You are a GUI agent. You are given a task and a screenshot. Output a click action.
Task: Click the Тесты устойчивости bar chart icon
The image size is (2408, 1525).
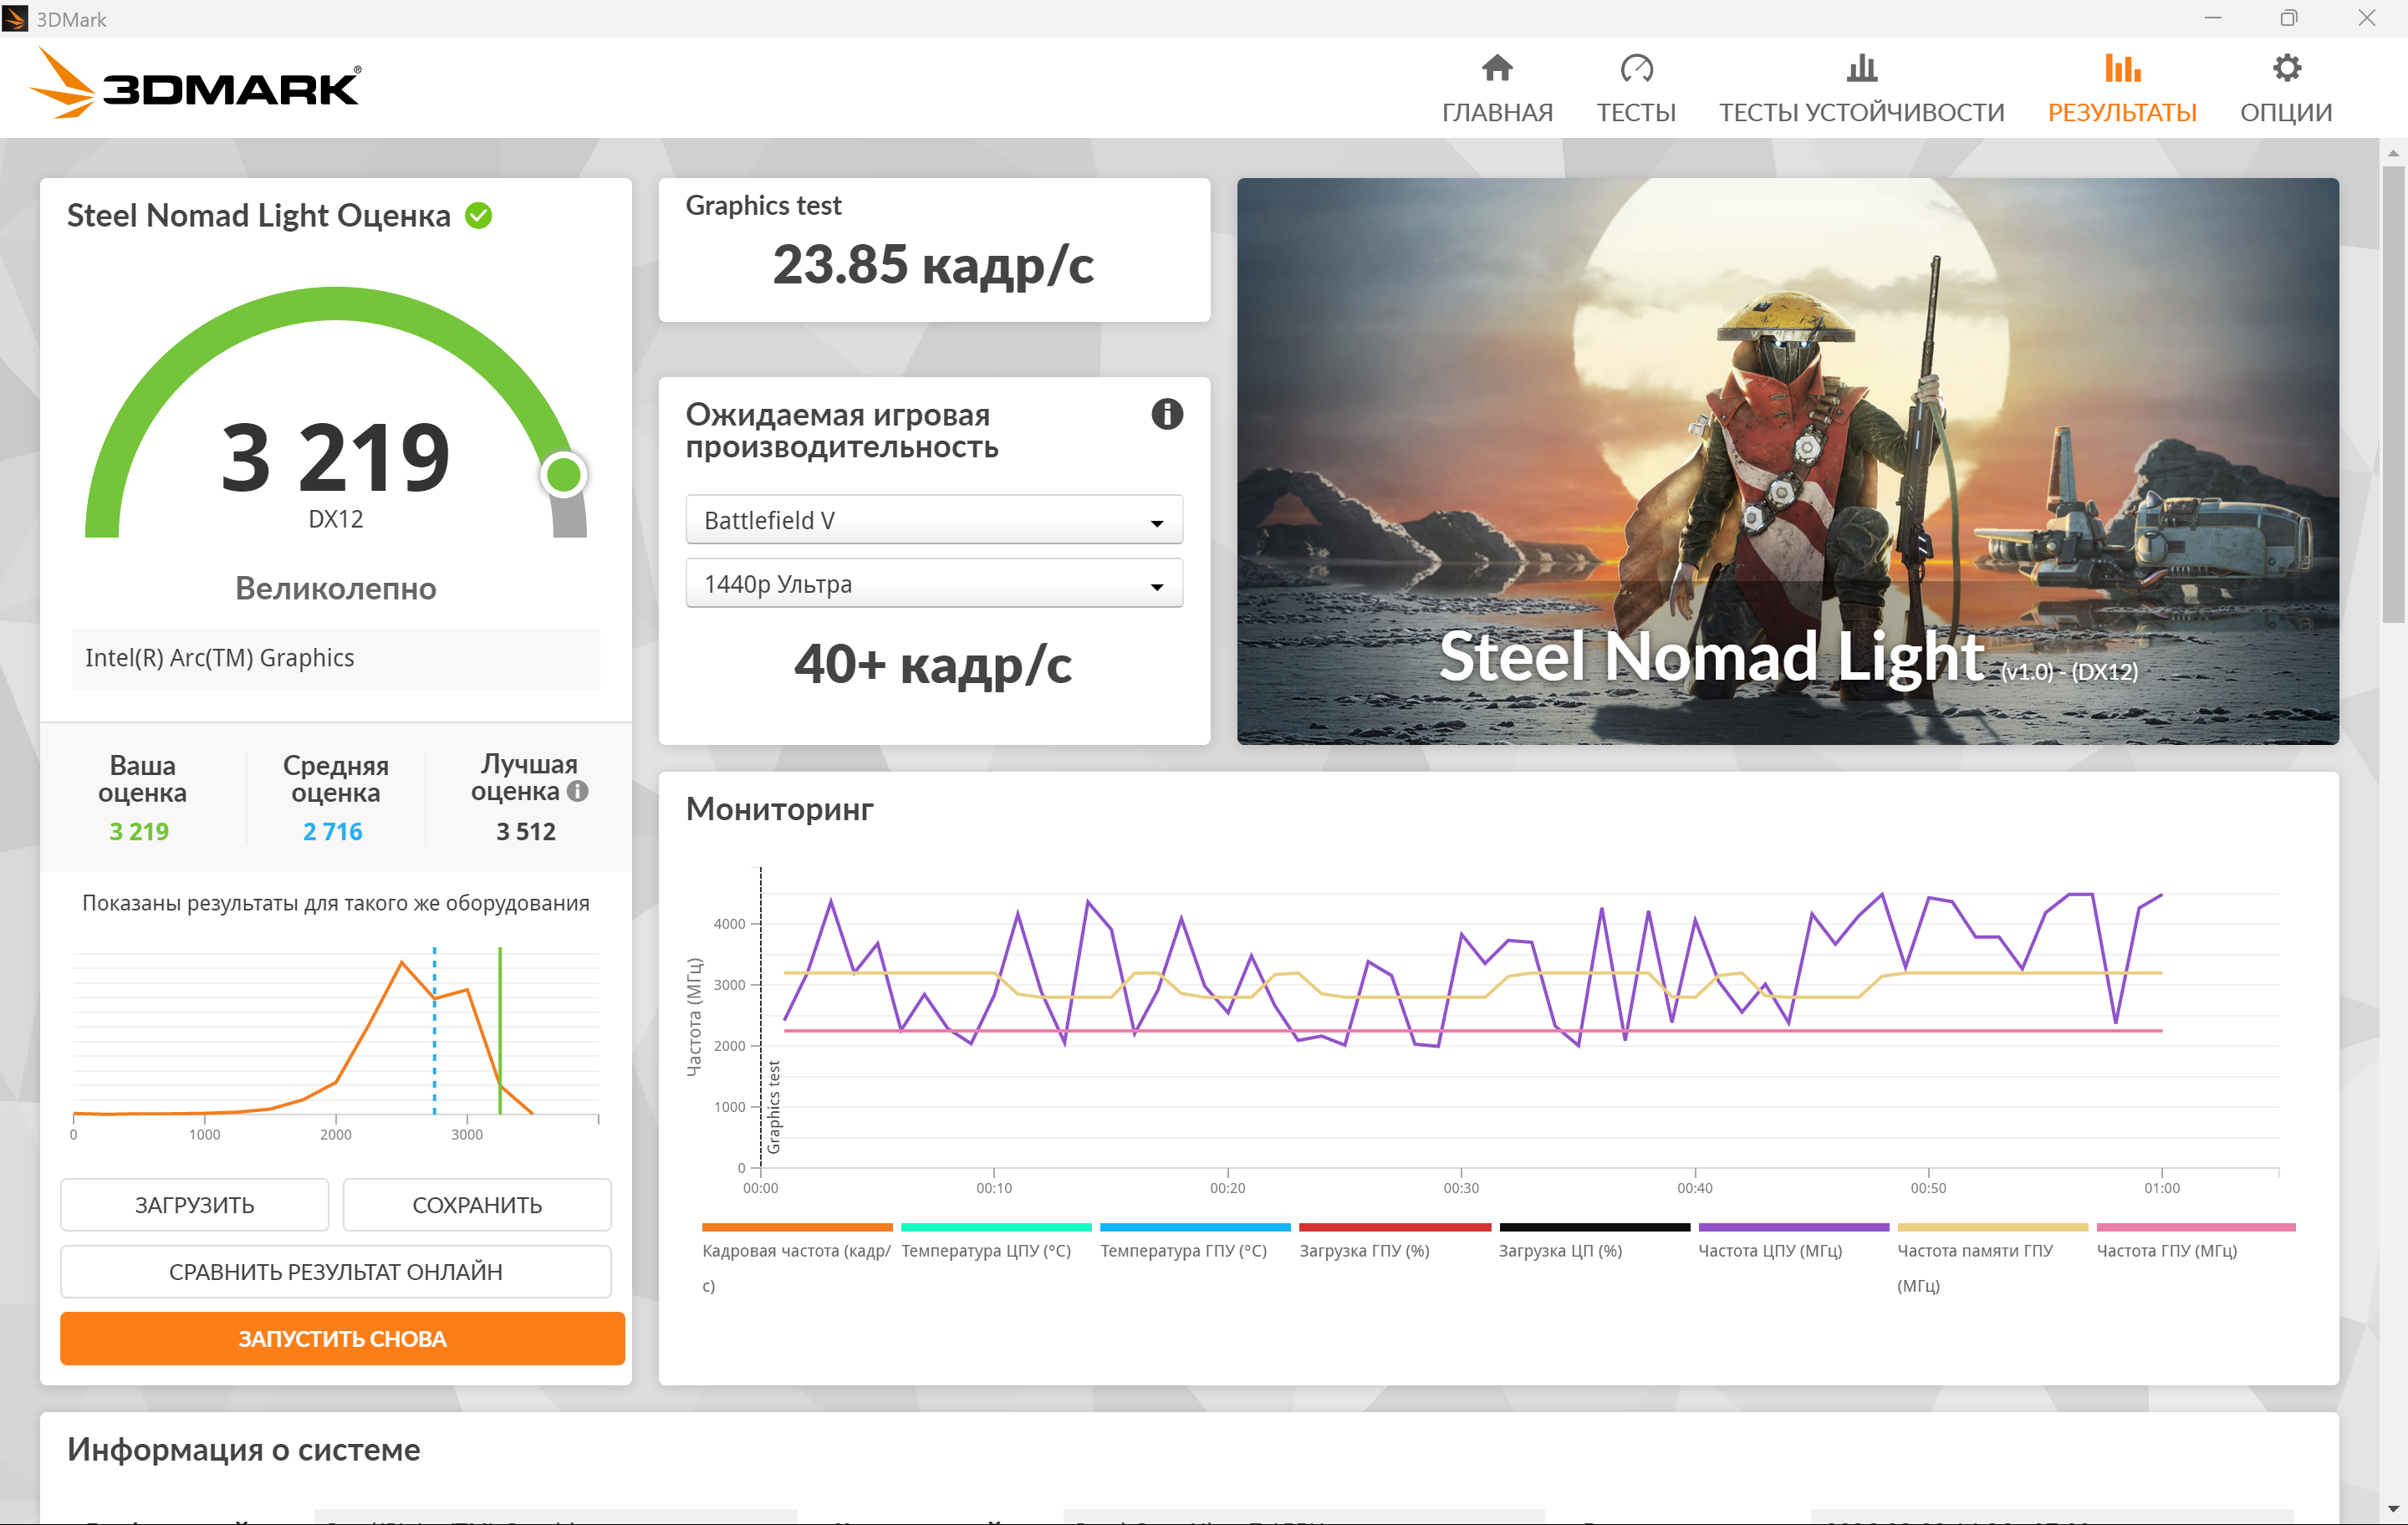click(x=1861, y=68)
